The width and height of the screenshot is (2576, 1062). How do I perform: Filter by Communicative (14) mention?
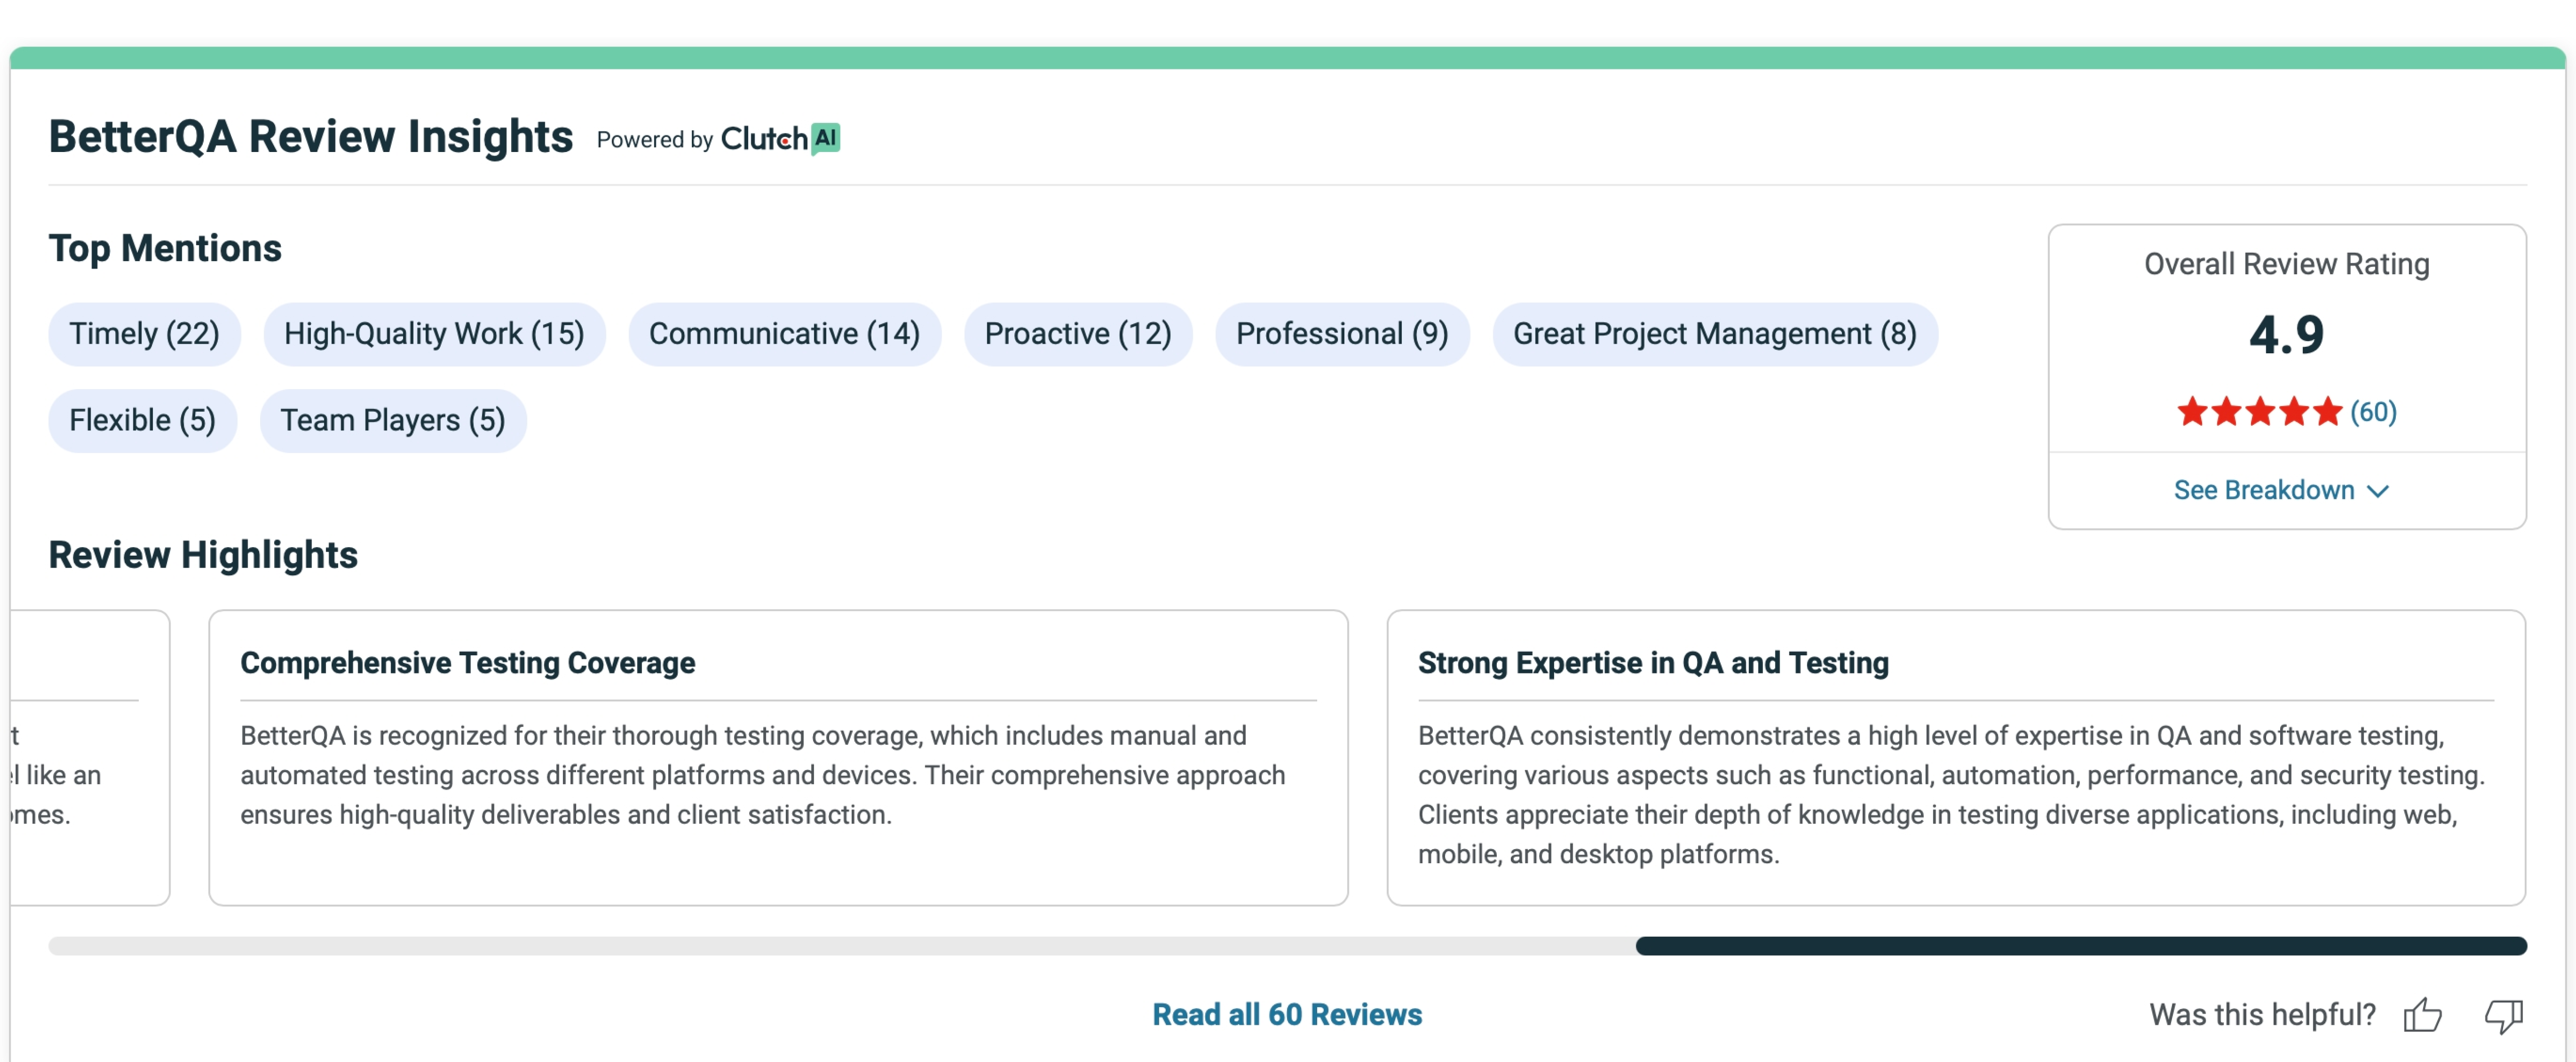point(784,334)
